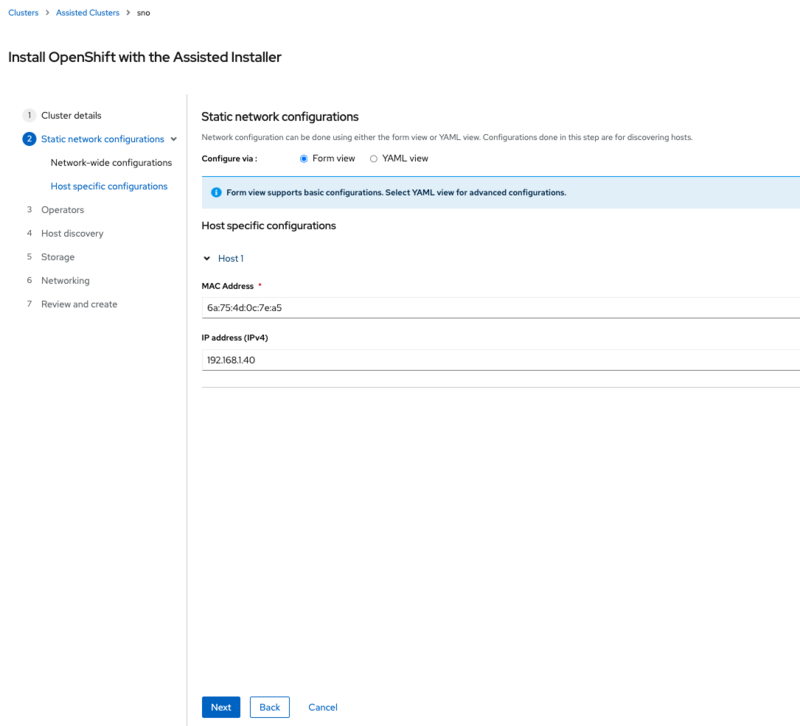Collapse Static network configurations via its chevron

(x=172, y=139)
